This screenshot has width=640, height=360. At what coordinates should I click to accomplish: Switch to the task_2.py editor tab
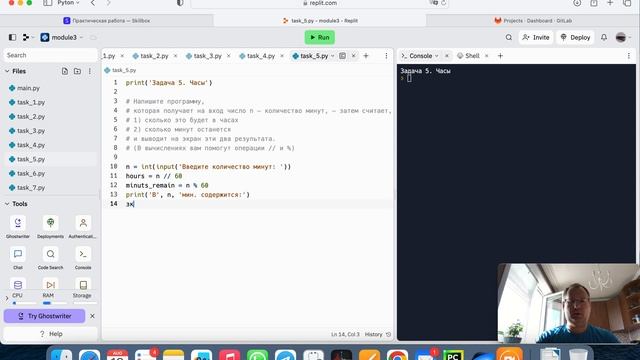coord(151,56)
